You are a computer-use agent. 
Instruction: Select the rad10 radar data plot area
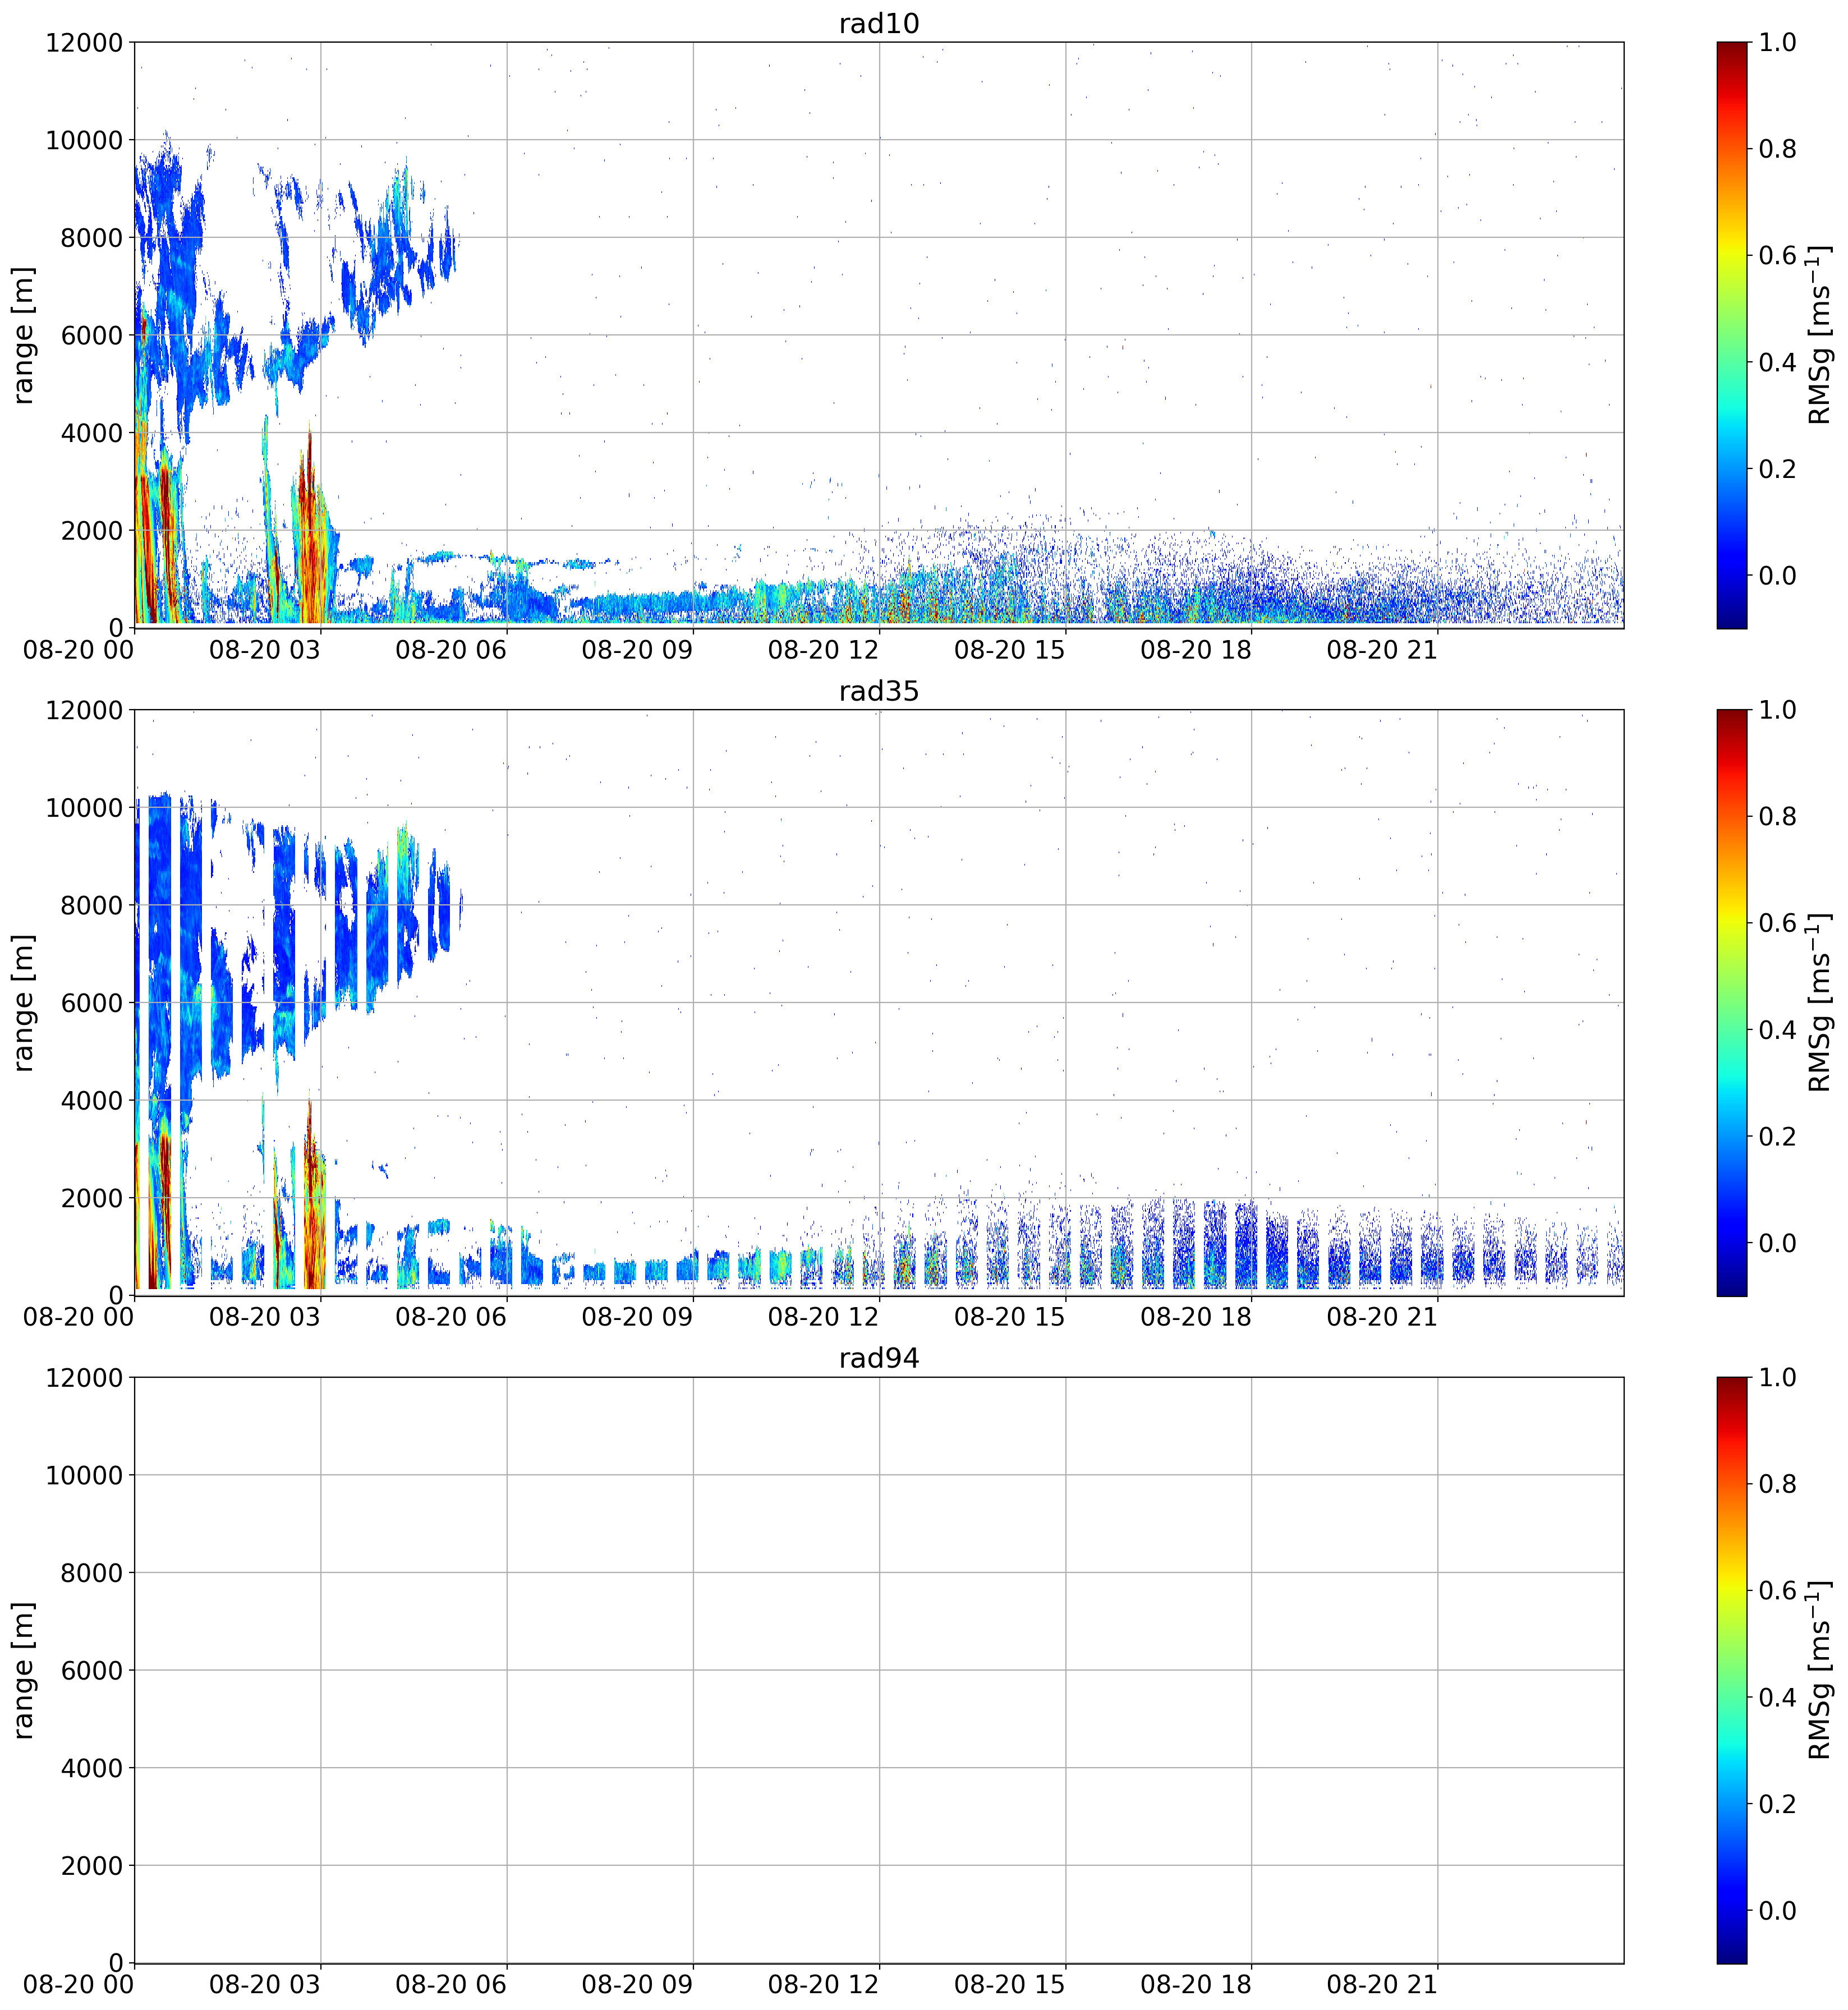click(878, 335)
